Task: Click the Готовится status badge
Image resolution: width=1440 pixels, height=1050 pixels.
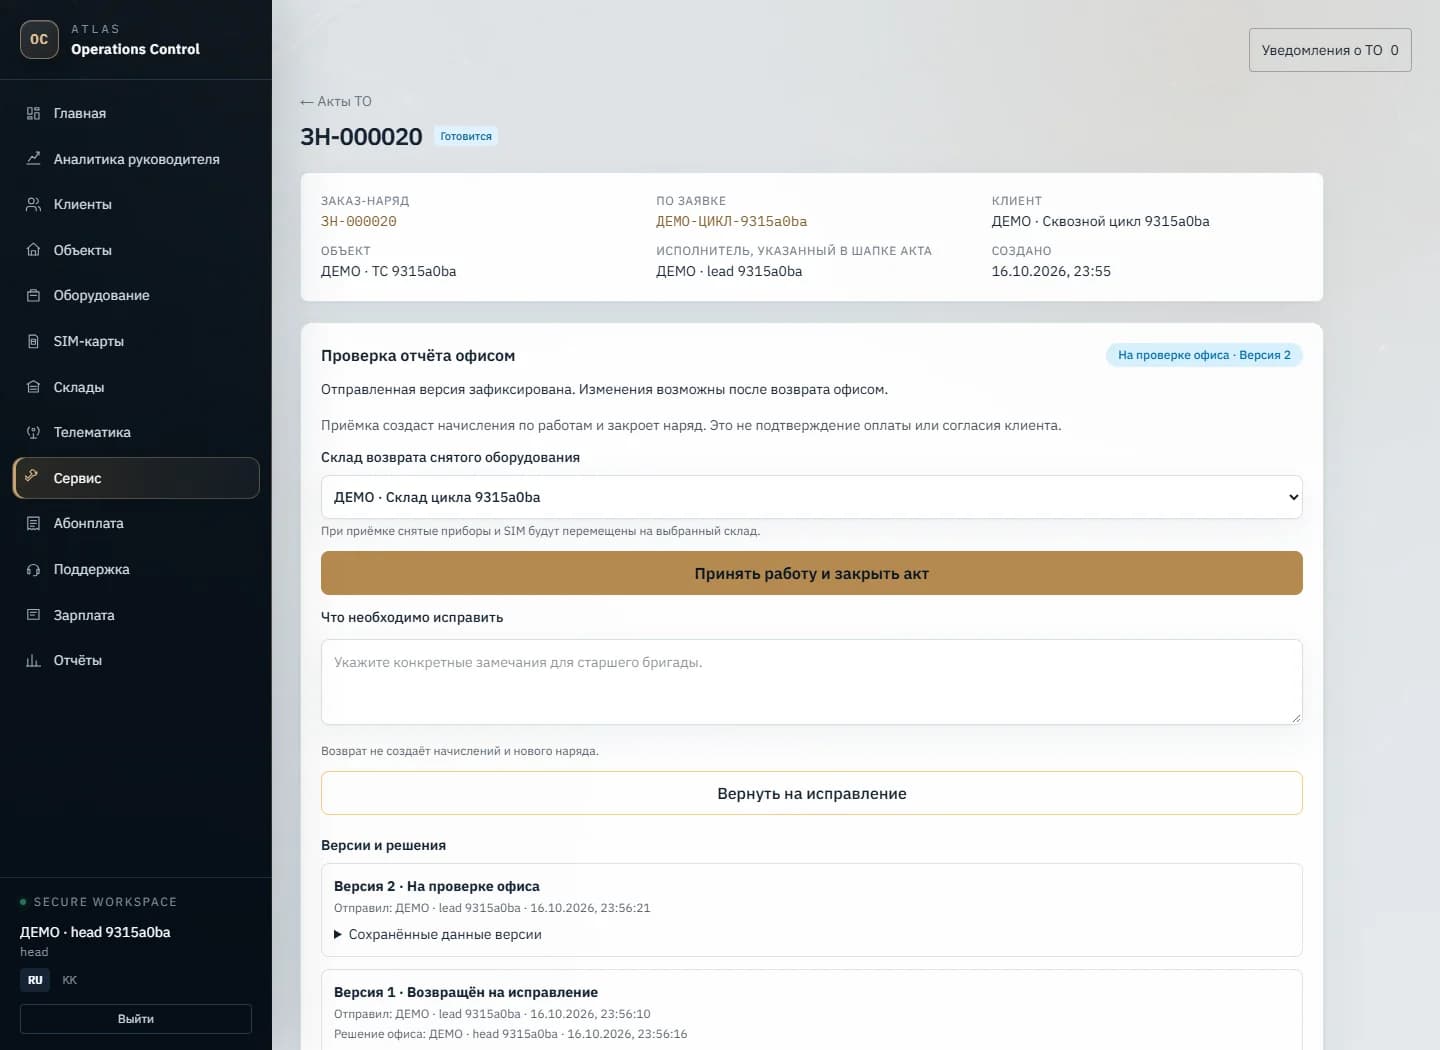Action: [x=466, y=136]
